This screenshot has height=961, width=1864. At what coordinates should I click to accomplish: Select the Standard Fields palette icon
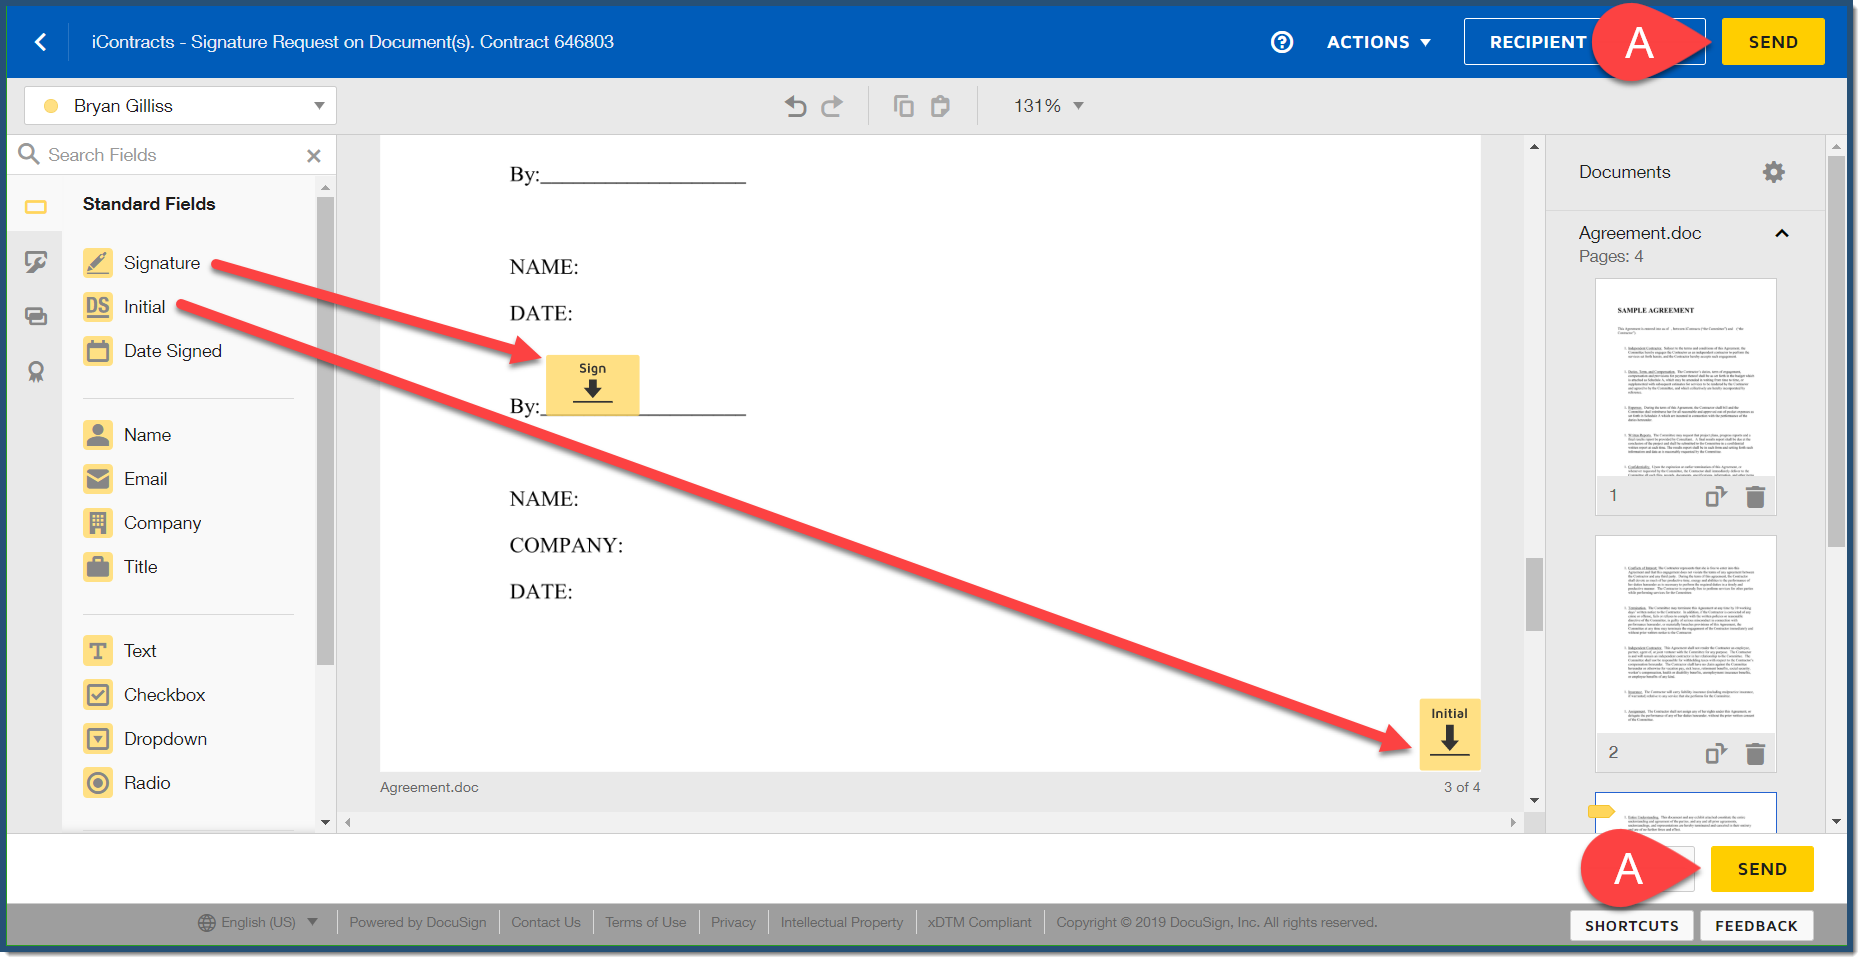36,207
